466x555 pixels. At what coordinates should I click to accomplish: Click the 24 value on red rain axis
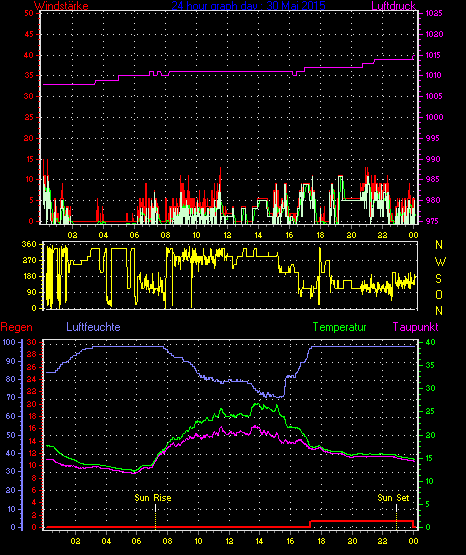[31, 379]
